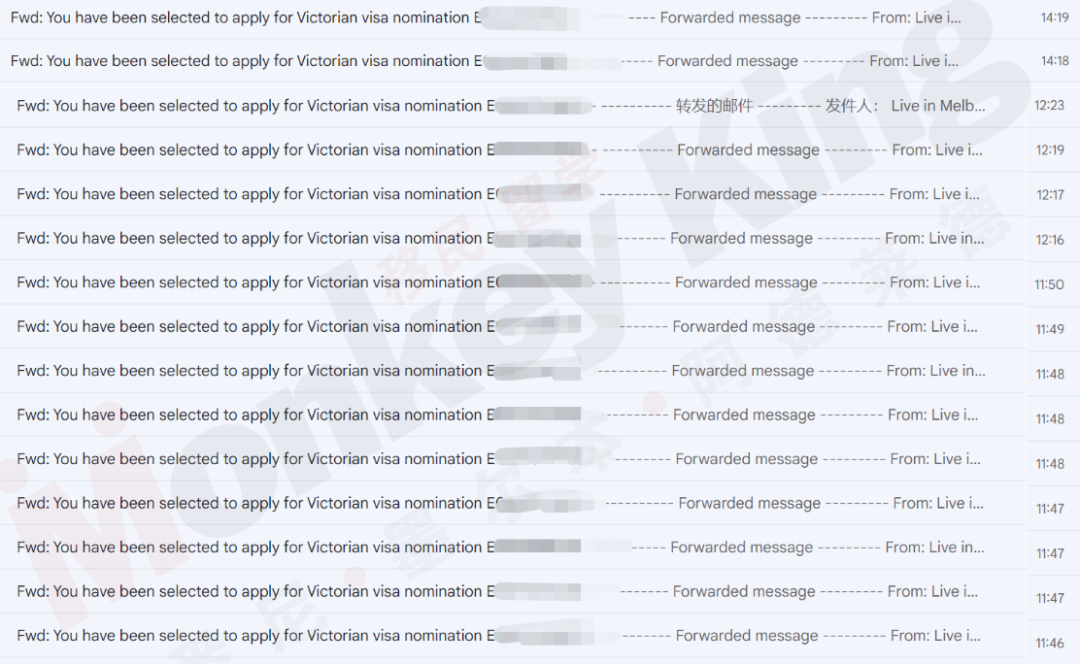Click the 14:19 timestamp
Viewport: 1080px width, 664px height.
click(x=1055, y=18)
